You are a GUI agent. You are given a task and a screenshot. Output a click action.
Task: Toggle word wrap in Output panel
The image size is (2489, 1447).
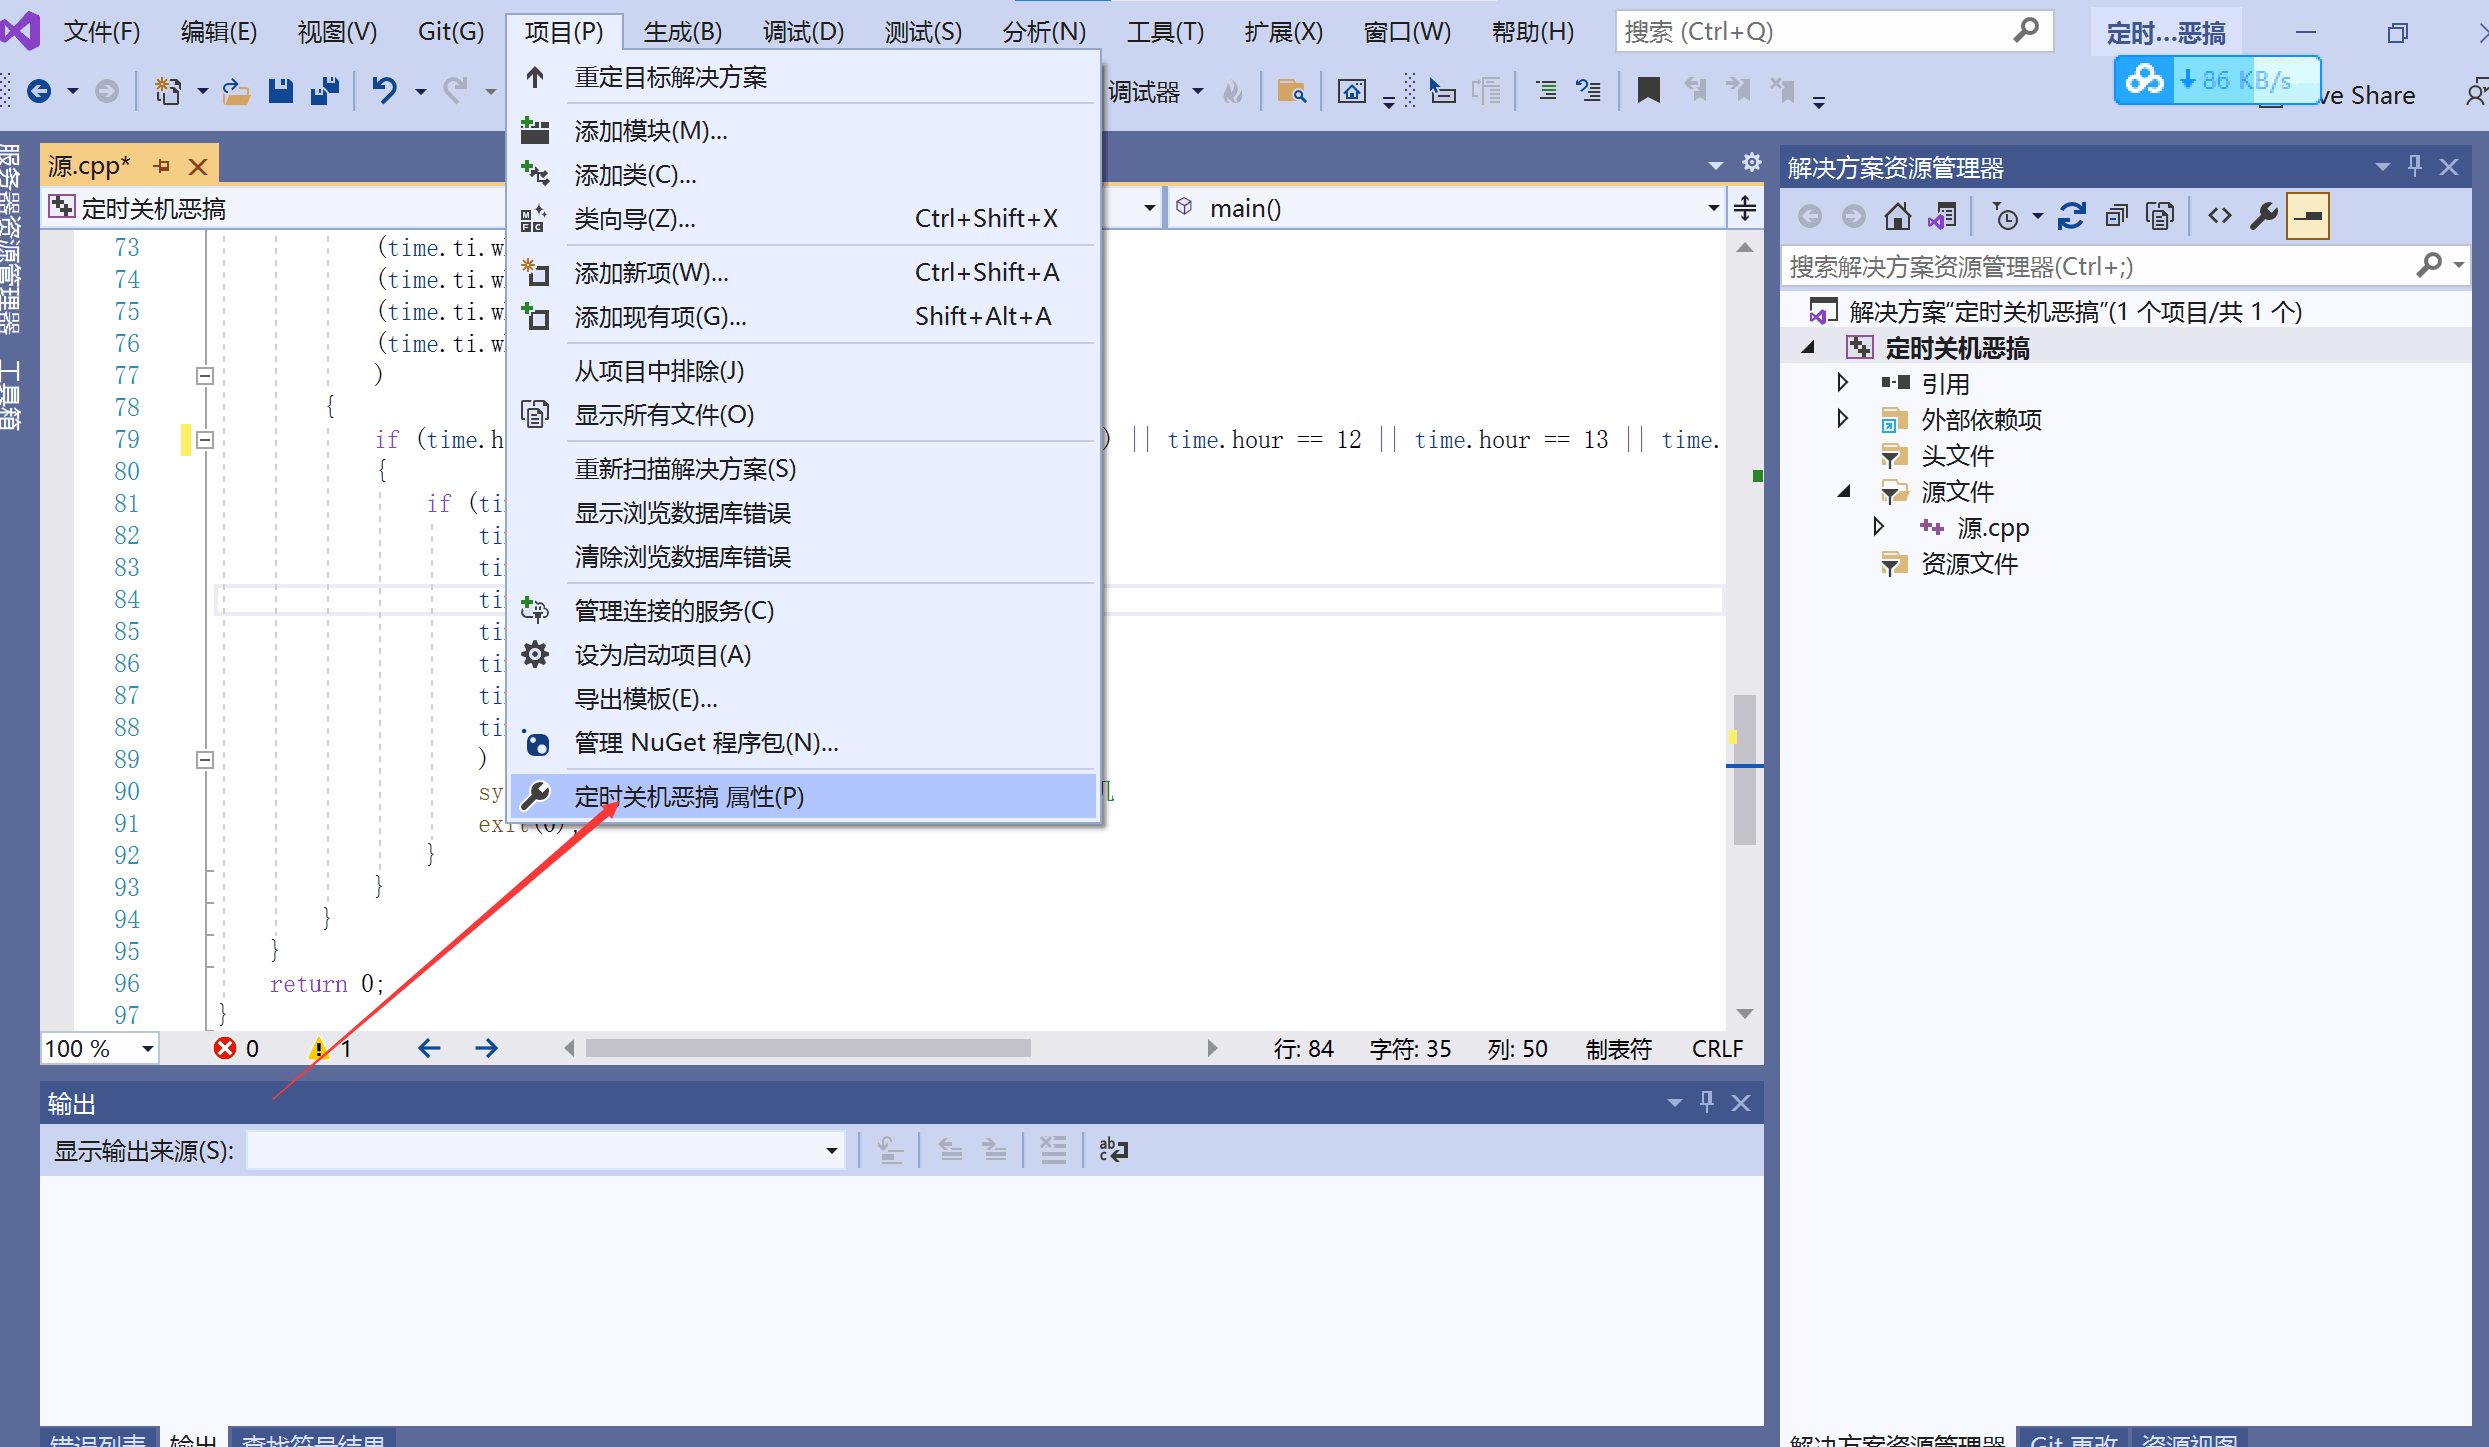click(x=1113, y=1150)
